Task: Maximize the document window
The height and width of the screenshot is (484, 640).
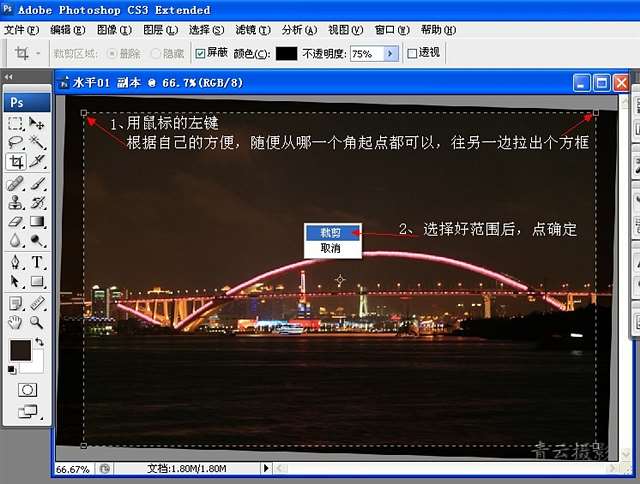Action: [601, 83]
